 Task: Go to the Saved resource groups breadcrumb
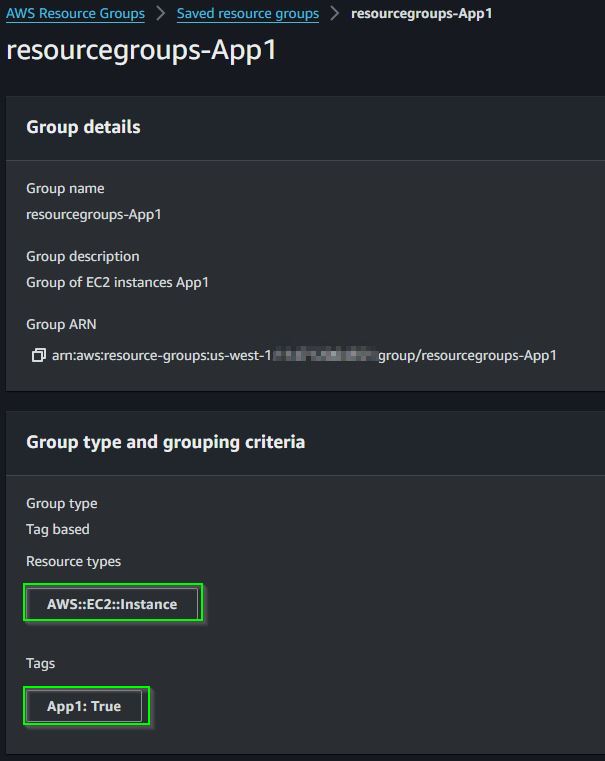(x=247, y=14)
